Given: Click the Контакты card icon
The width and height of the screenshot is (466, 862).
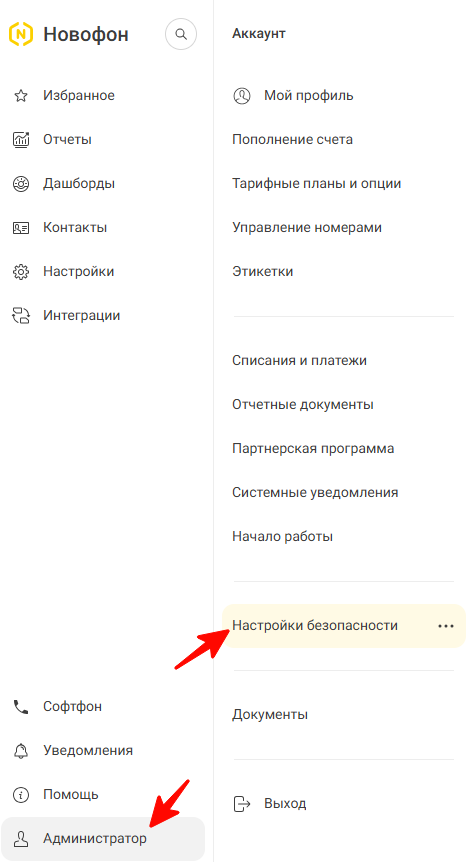Looking at the screenshot, I should coord(21,228).
